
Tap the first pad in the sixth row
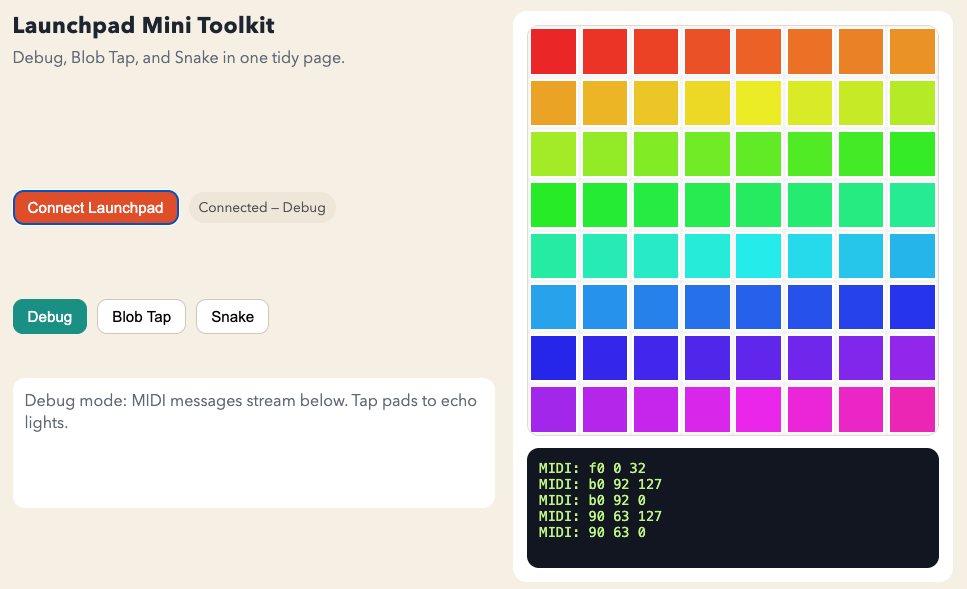pos(553,307)
